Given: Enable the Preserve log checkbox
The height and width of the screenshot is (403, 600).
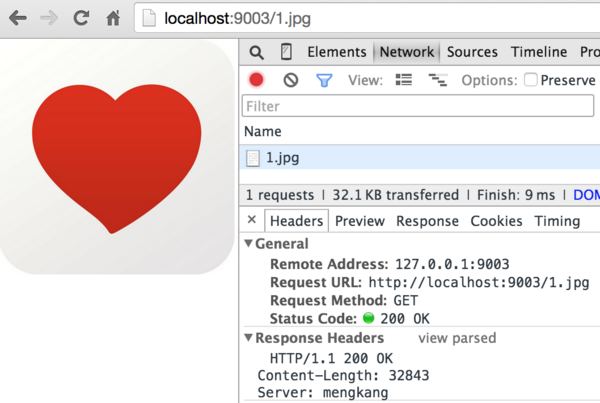Looking at the screenshot, I should click(x=531, y=80).
